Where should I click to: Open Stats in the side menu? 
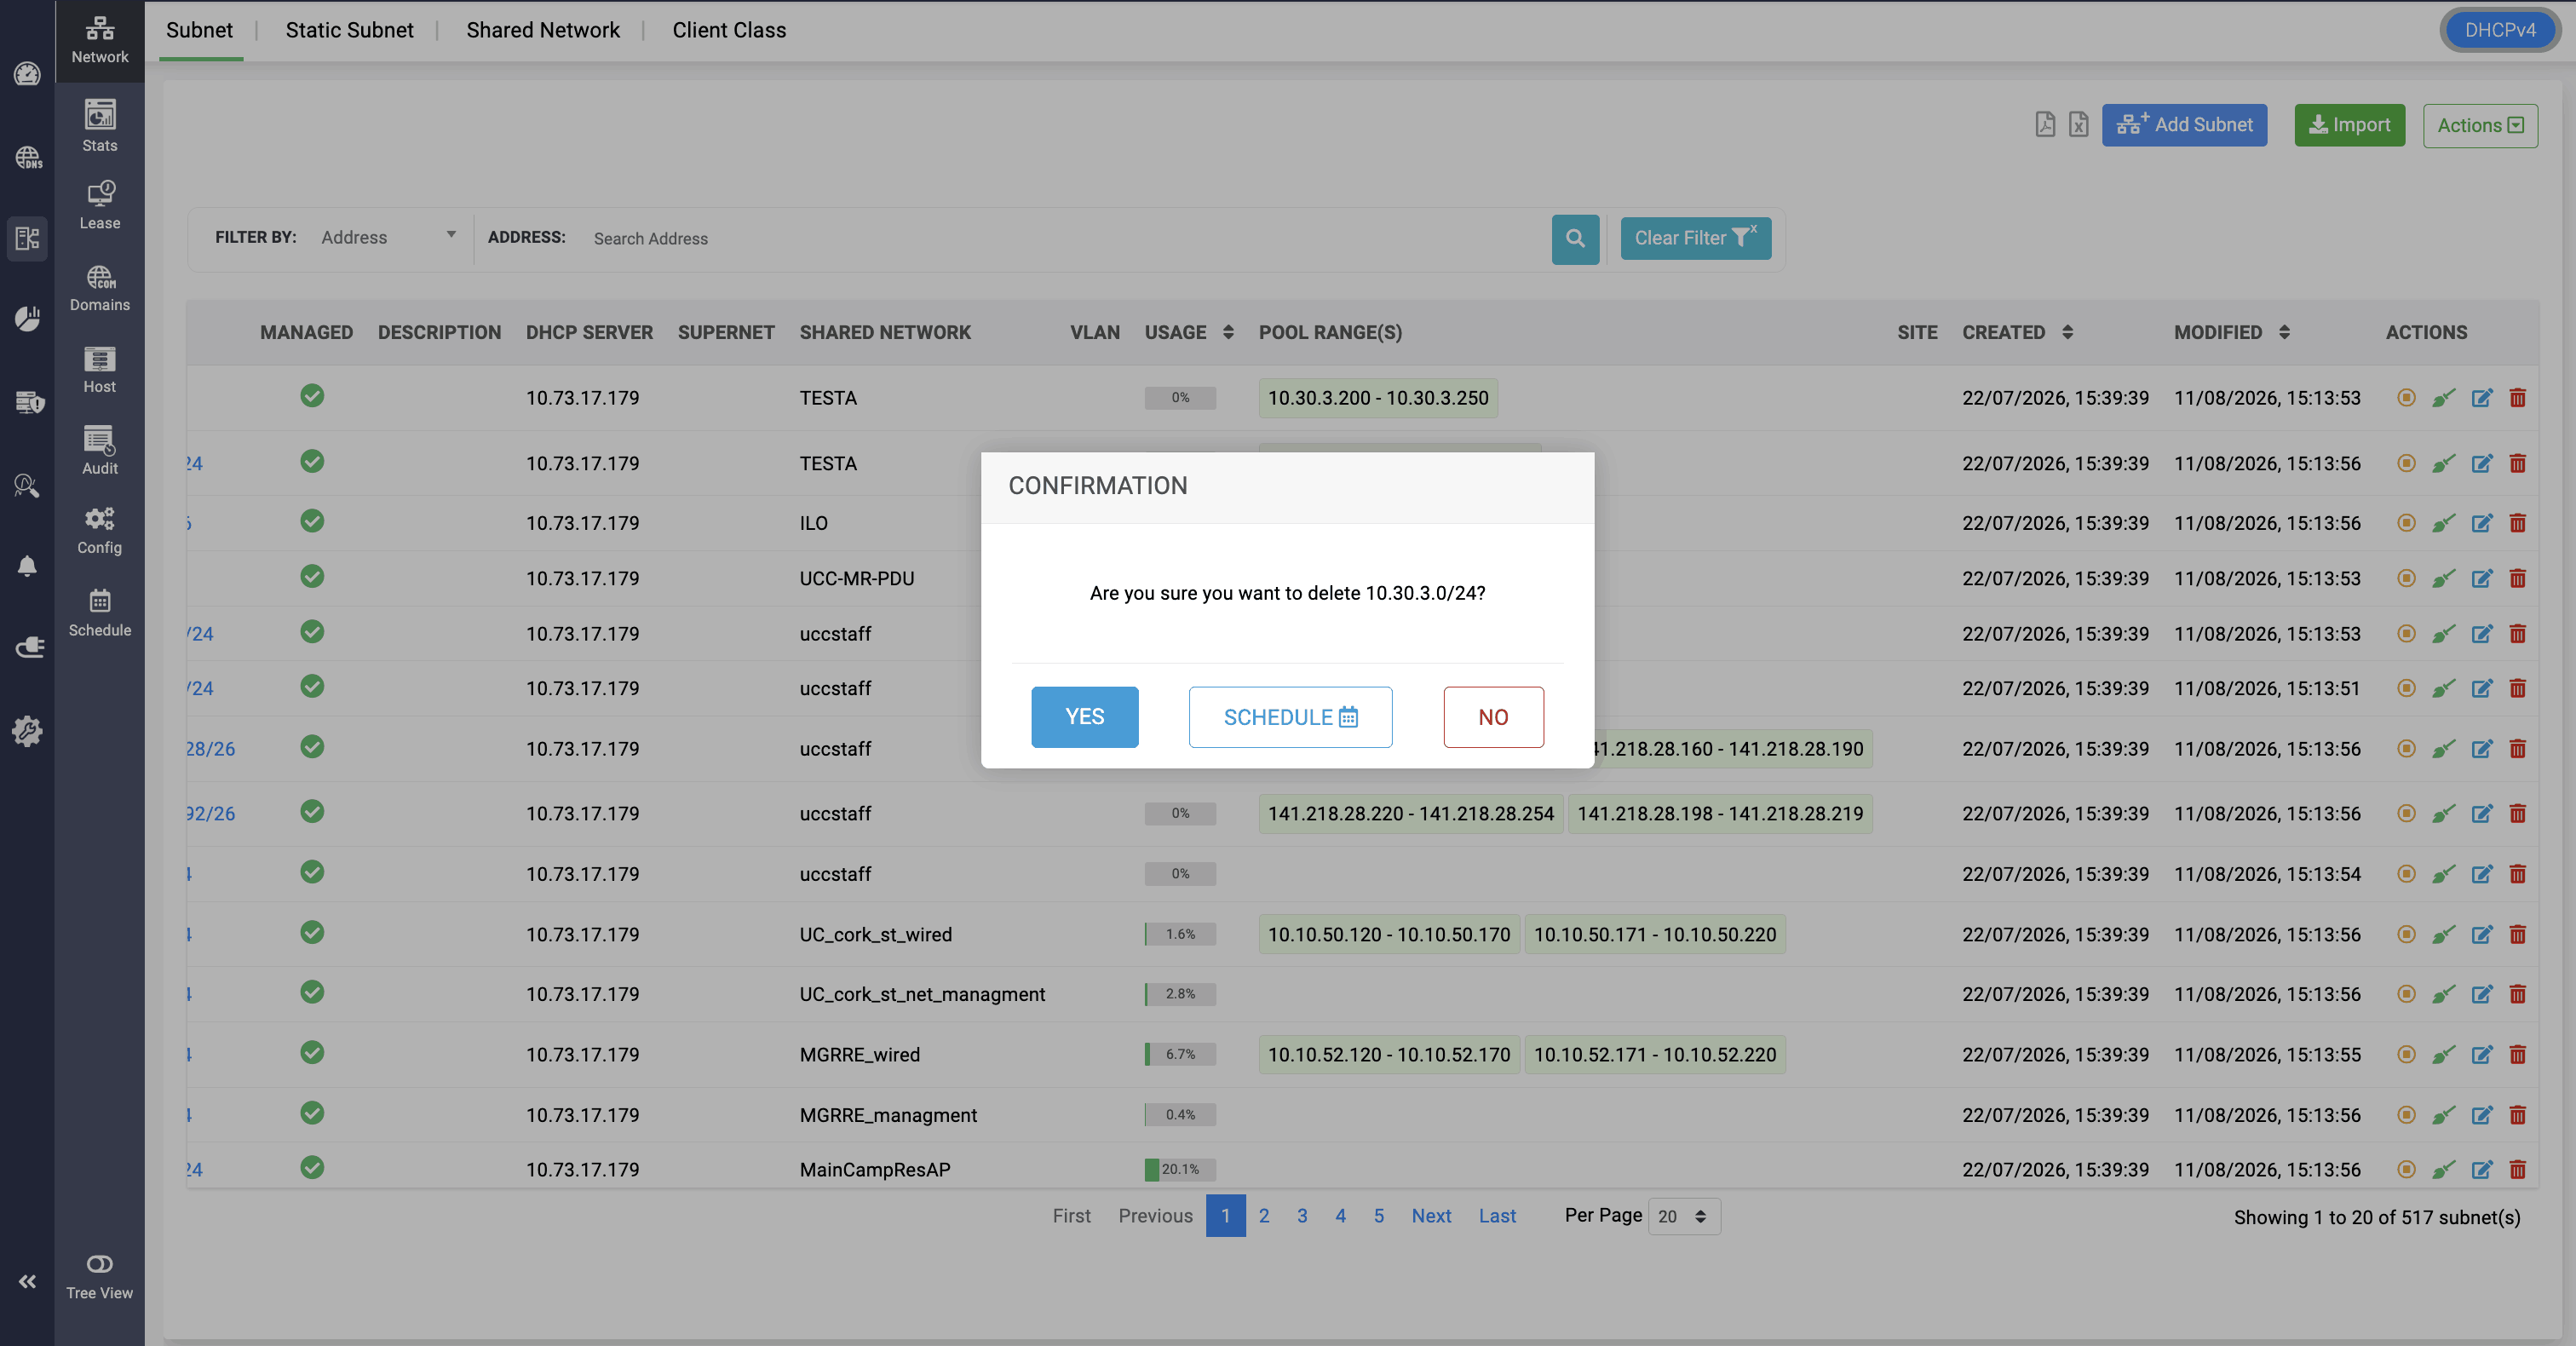[100, 126]
